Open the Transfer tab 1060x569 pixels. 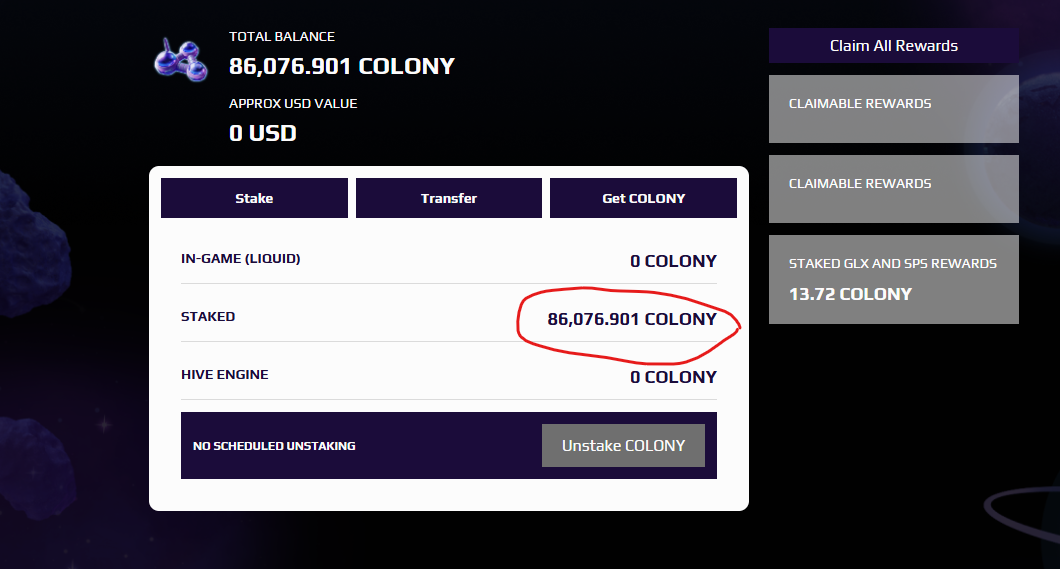click(449, 198)
